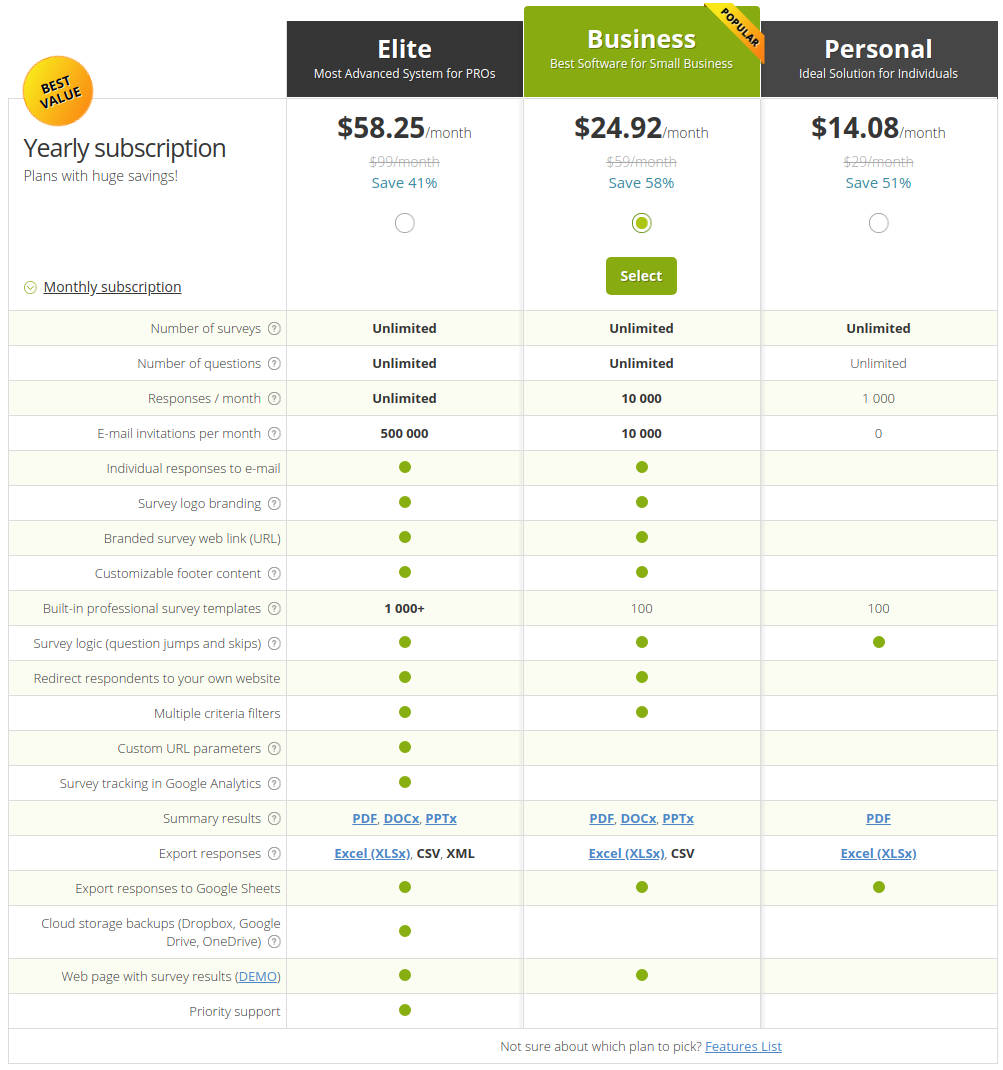View help for E-mail invitations per month

point(274,433)
